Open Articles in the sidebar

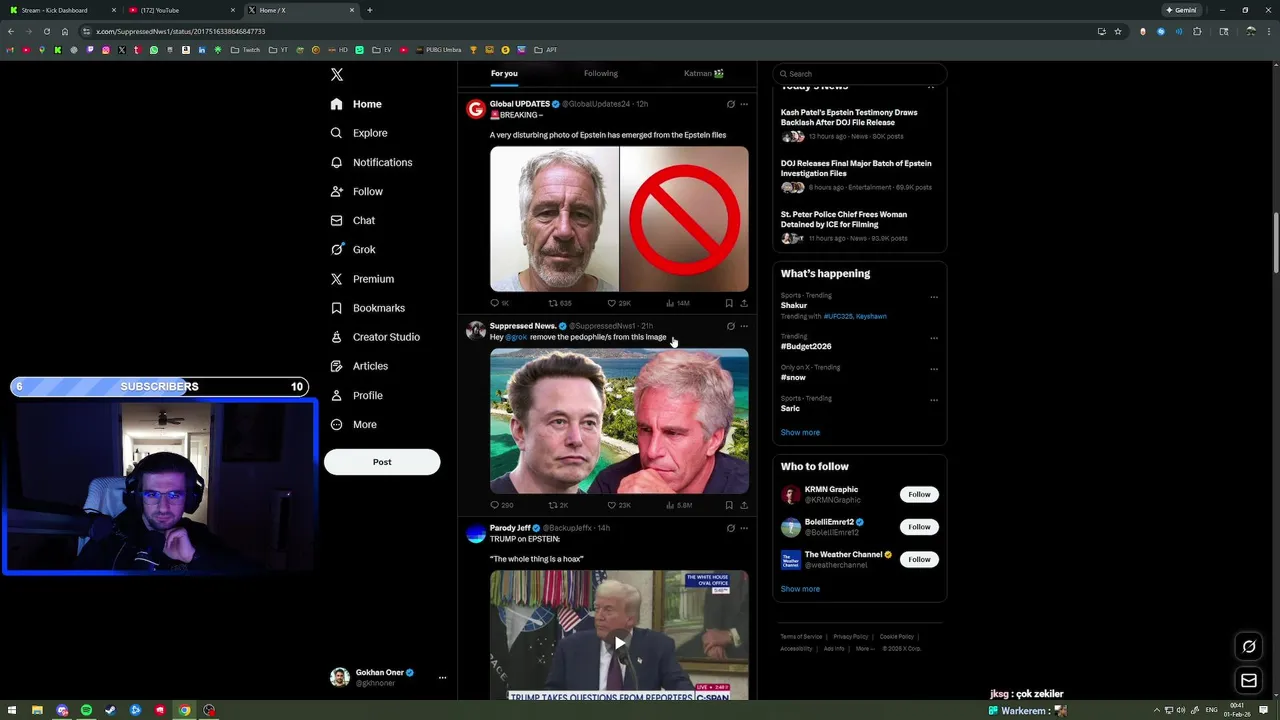click(359, 366)
